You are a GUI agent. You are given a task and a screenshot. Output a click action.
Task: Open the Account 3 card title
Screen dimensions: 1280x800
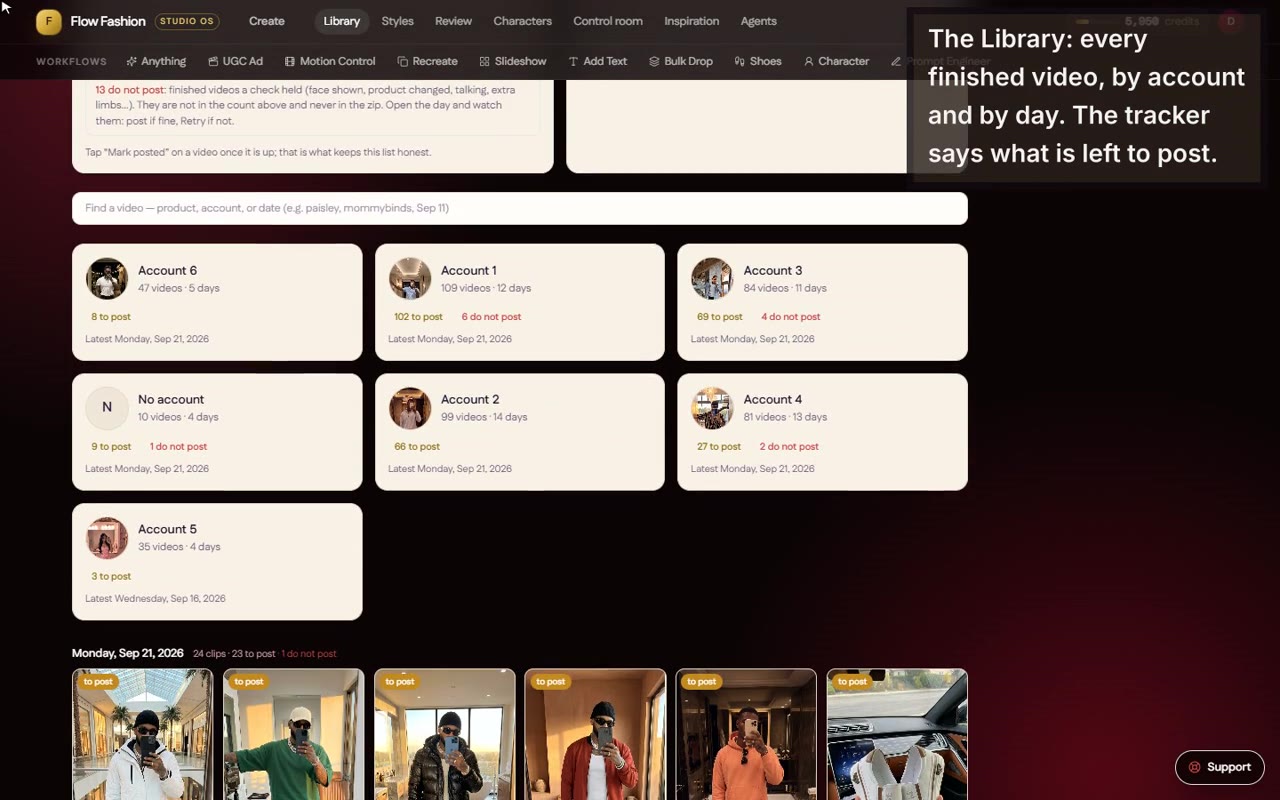tap(772, 270)
